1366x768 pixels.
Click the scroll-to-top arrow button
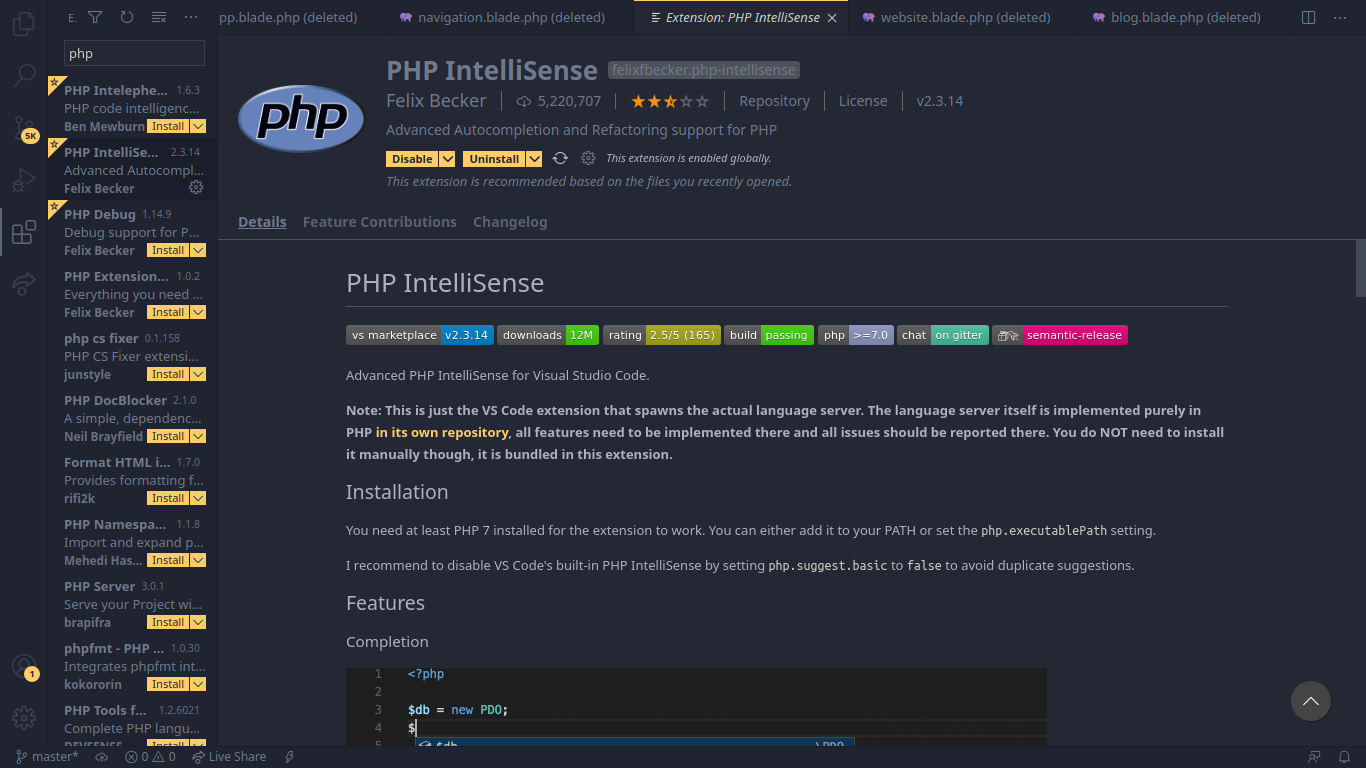pos(1310,701)
